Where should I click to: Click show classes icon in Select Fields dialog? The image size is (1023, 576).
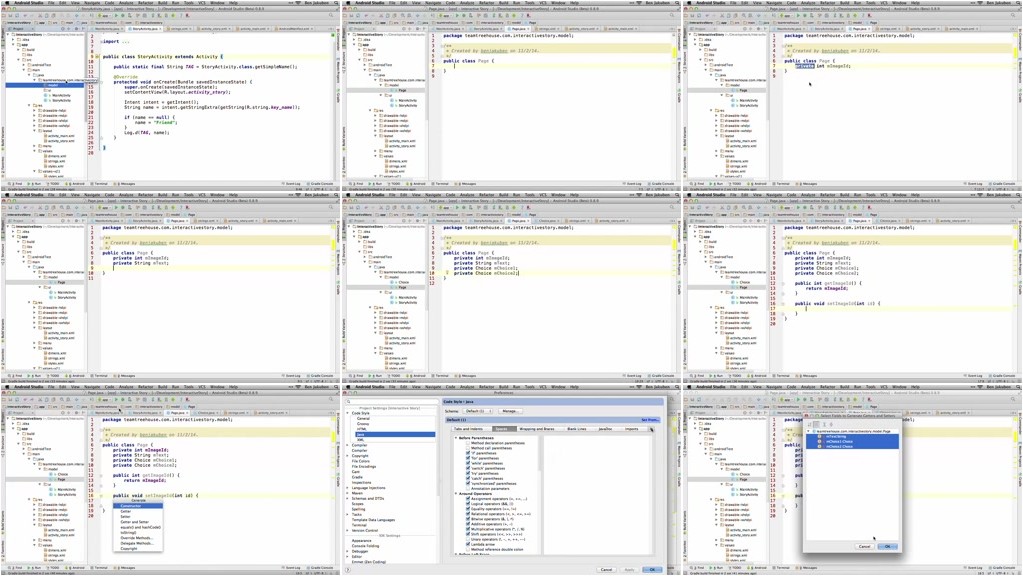coord(816,425)
